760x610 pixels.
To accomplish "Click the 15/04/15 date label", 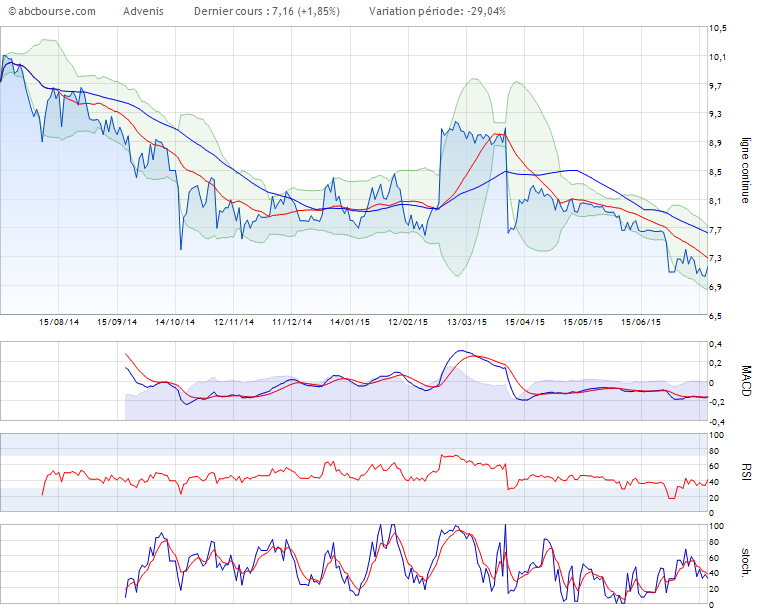I will click(525, 322).
